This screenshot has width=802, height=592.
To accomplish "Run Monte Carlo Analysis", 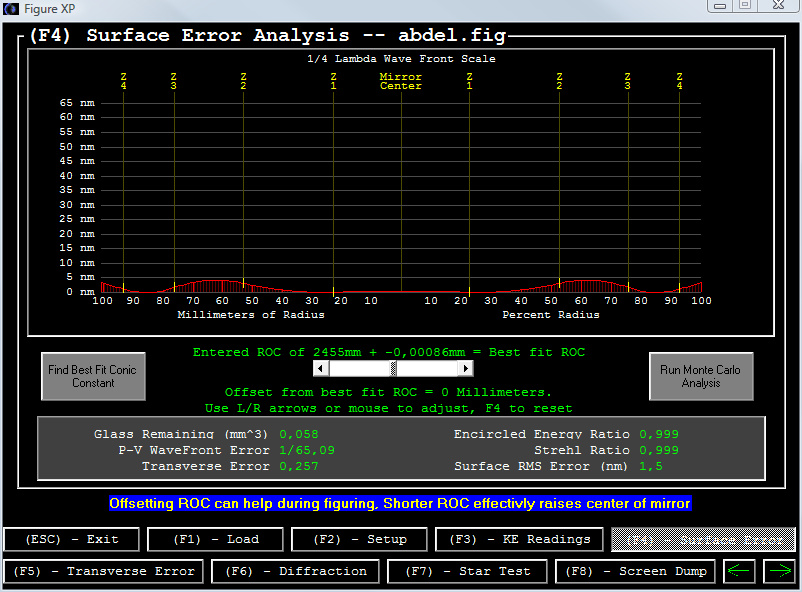I will (x=701, y=376).
